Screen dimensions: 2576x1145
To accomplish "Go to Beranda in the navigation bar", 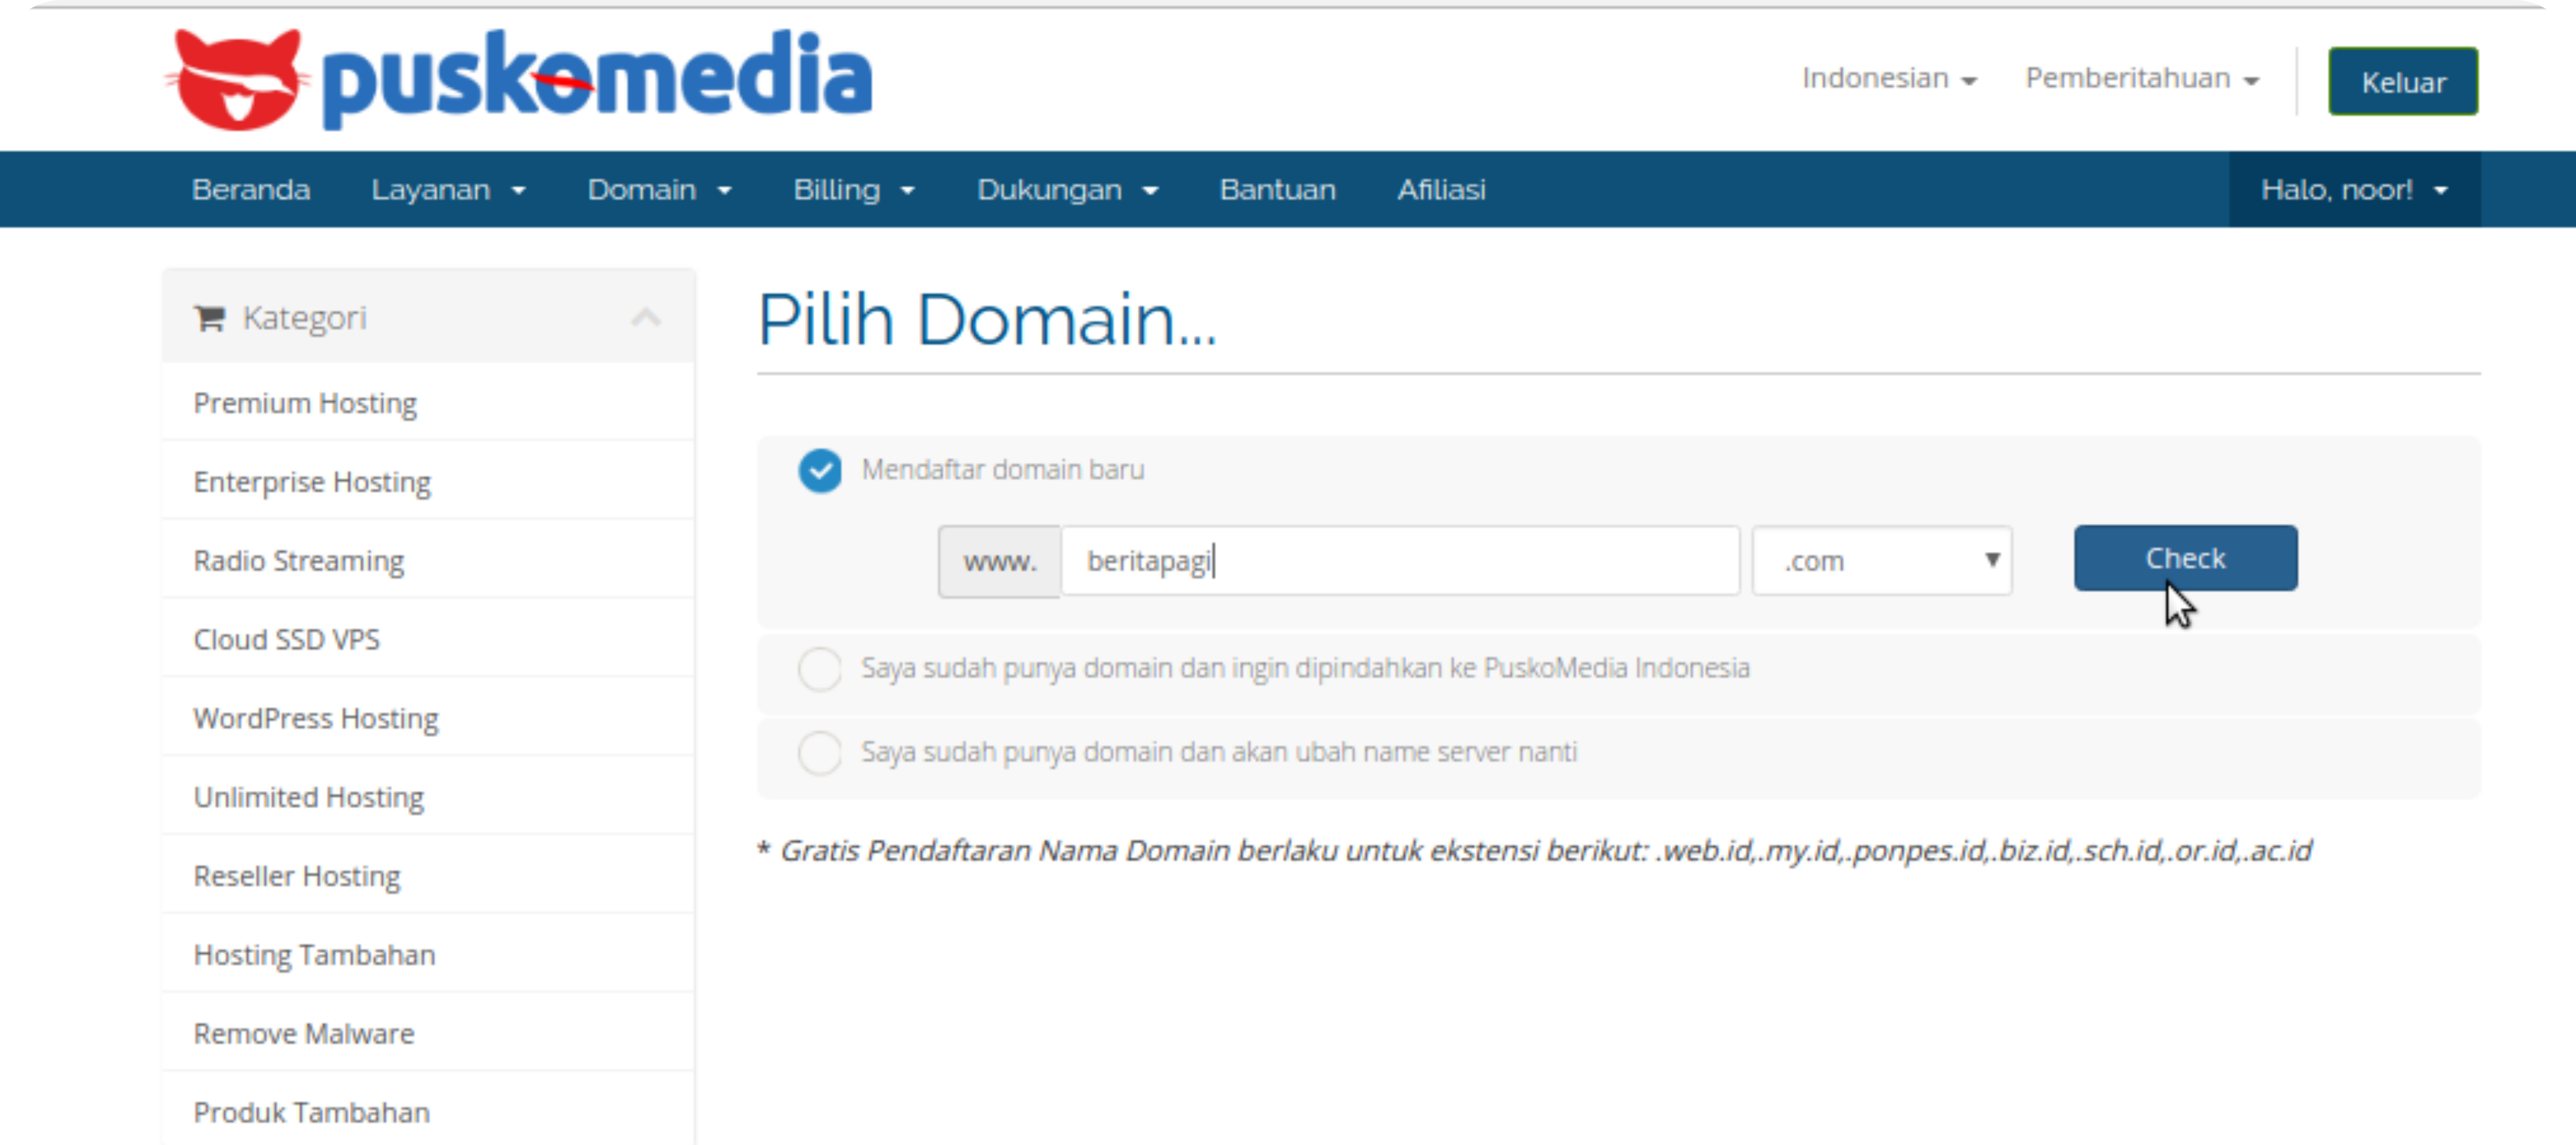I will click(251, 190).
